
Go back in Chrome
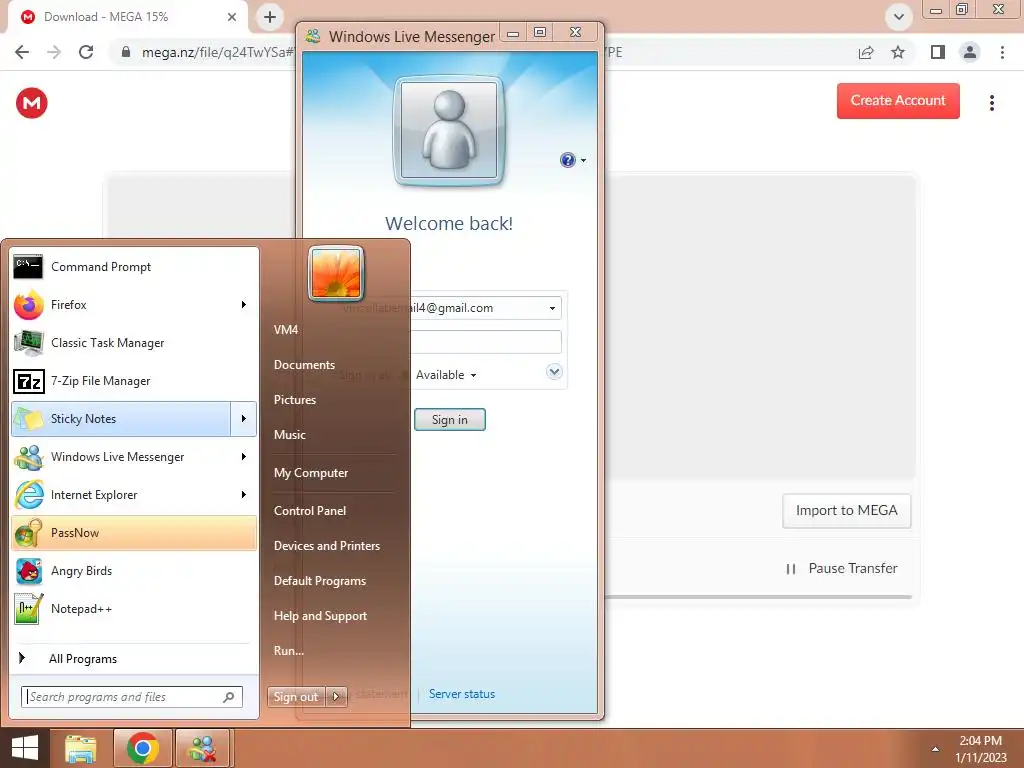[22, 52]
